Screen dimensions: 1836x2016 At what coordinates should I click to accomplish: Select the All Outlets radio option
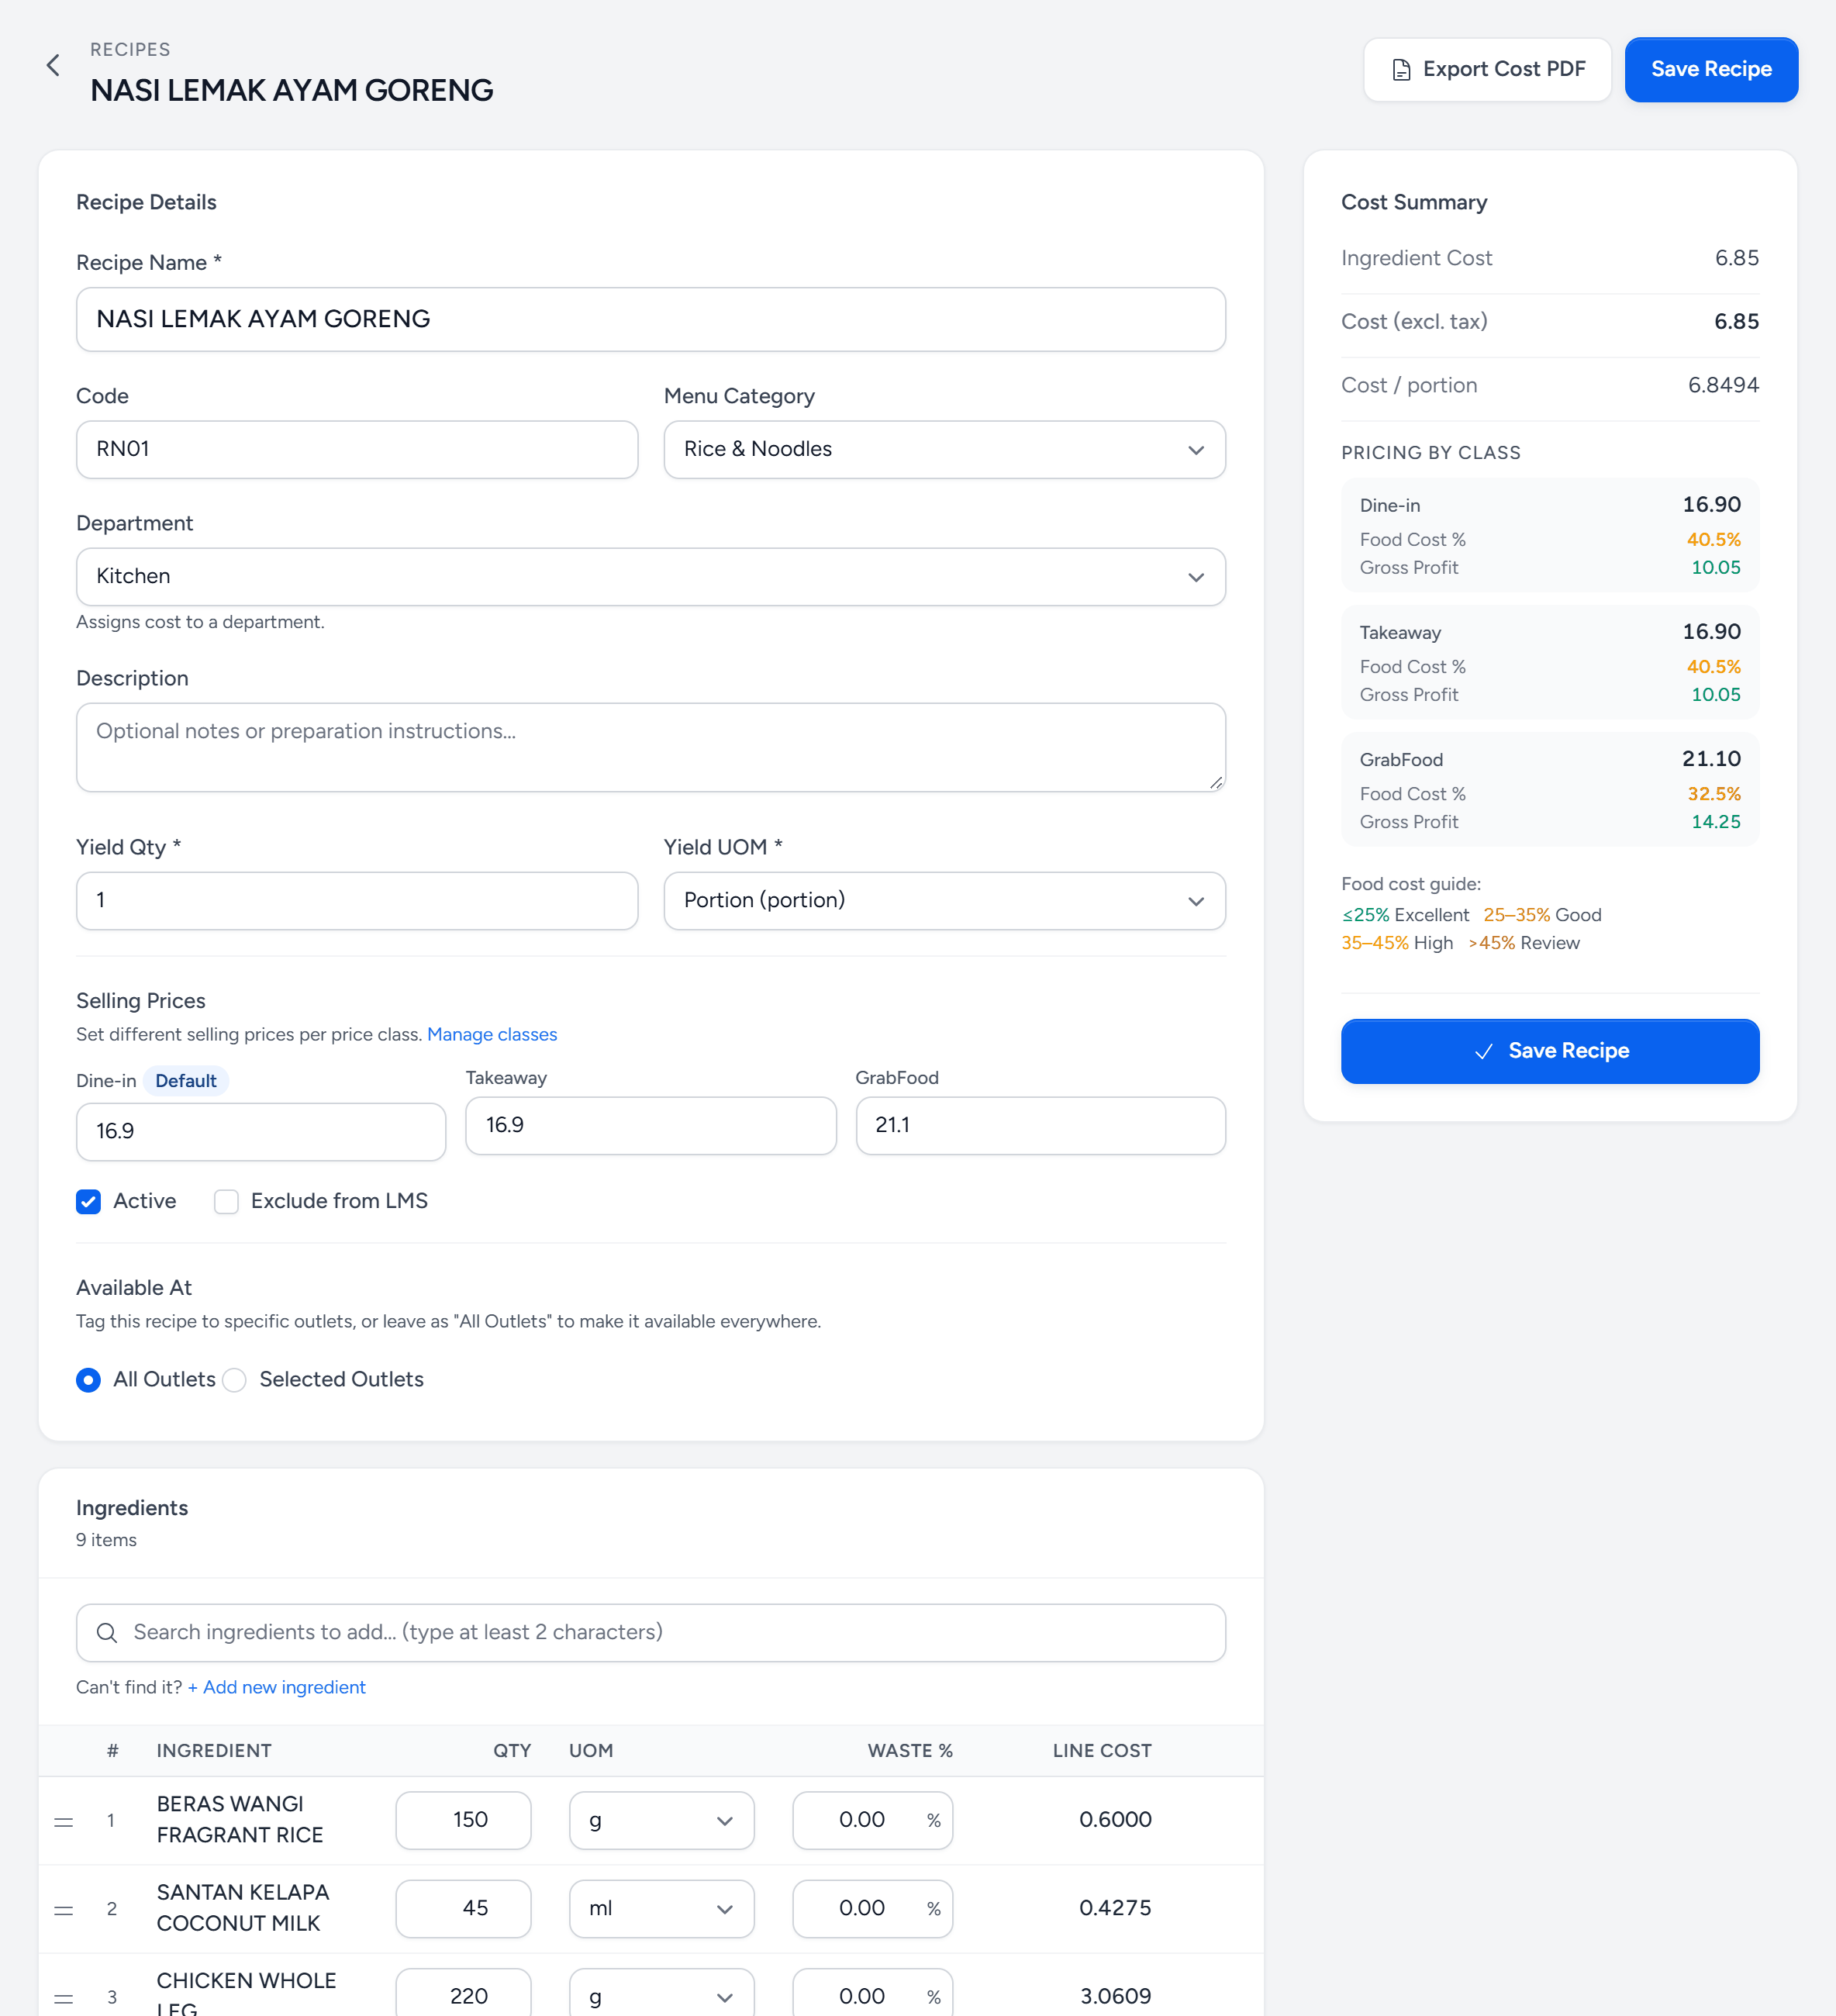[x=89, y=1380]
